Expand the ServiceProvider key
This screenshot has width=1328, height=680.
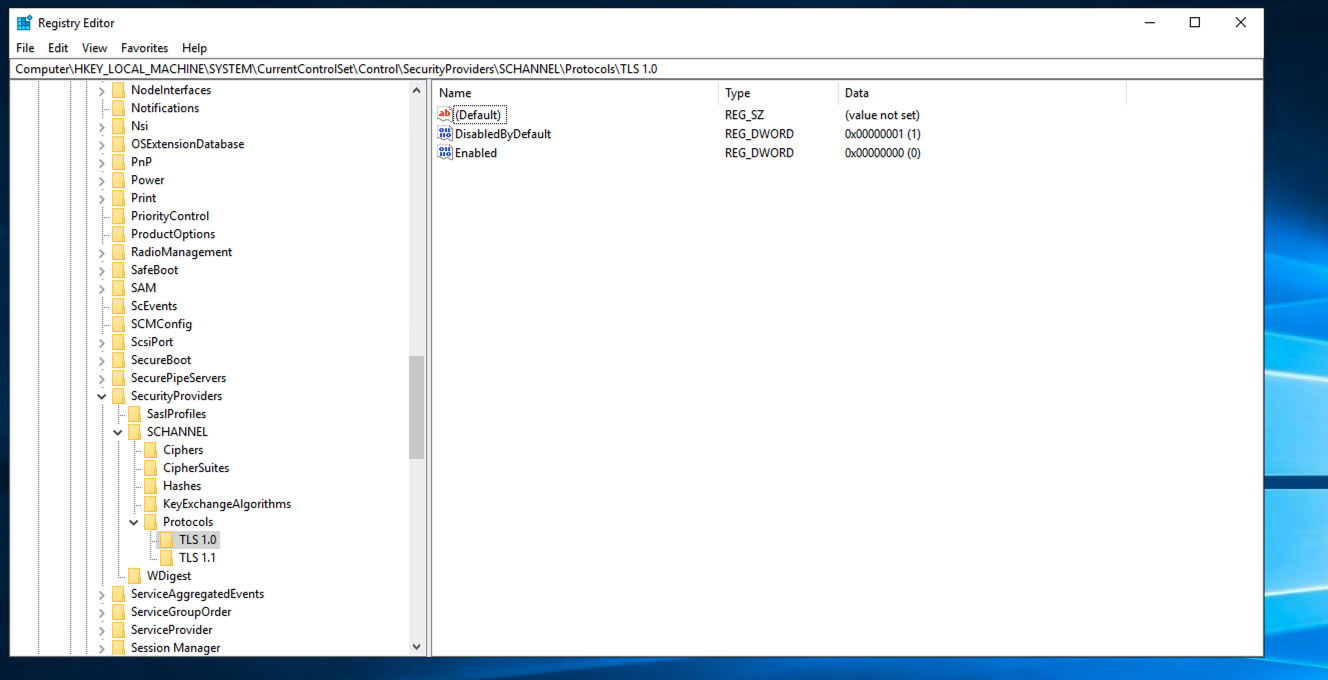tap(102, 631)
